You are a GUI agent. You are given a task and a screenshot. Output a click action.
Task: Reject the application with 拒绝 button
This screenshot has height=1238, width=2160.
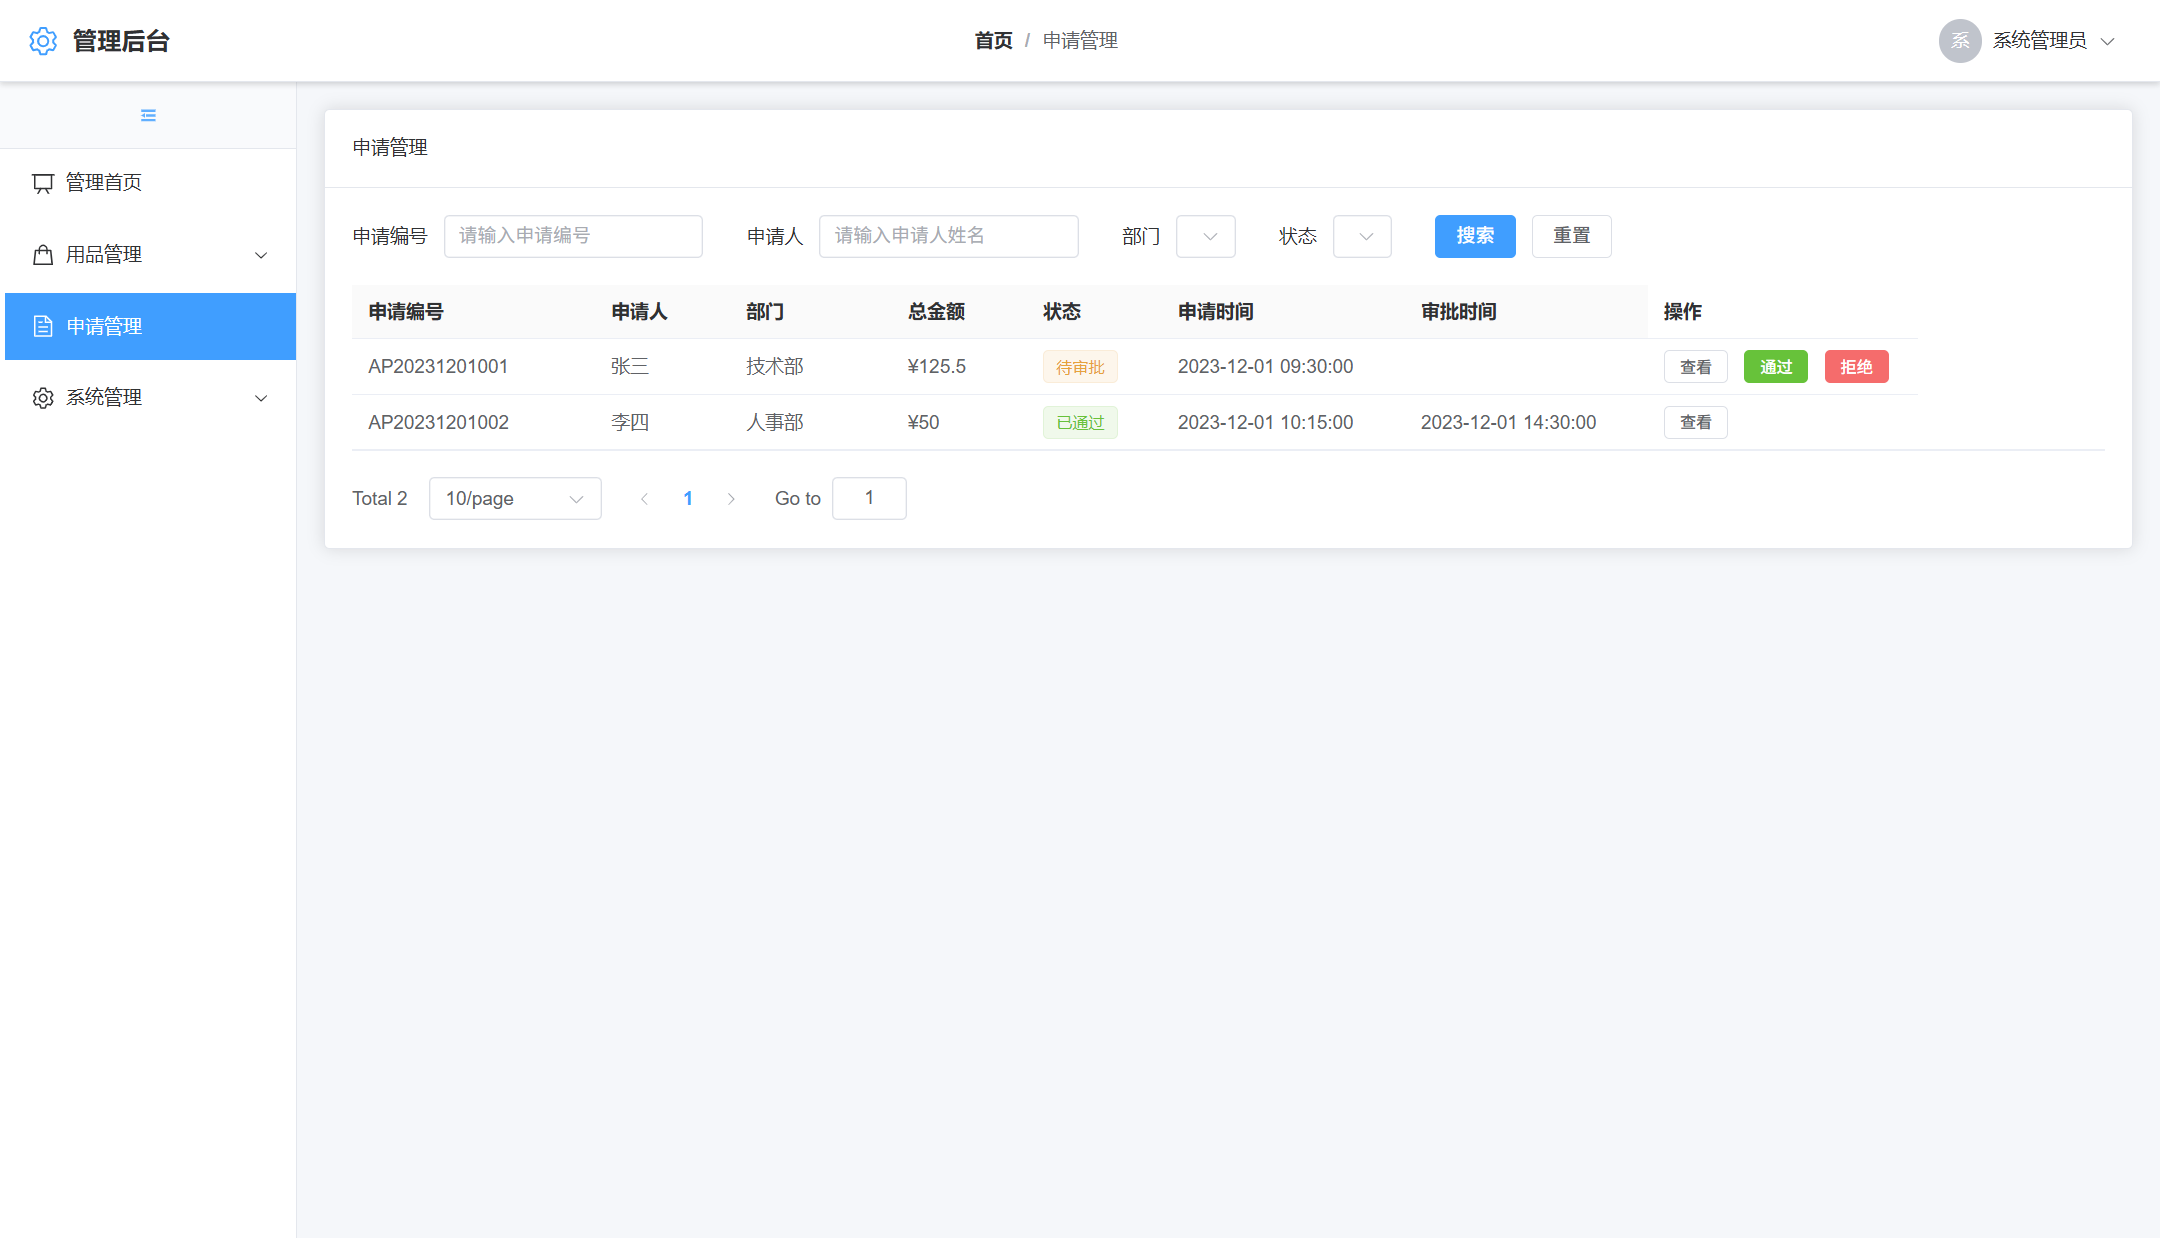coord(1856,367)
